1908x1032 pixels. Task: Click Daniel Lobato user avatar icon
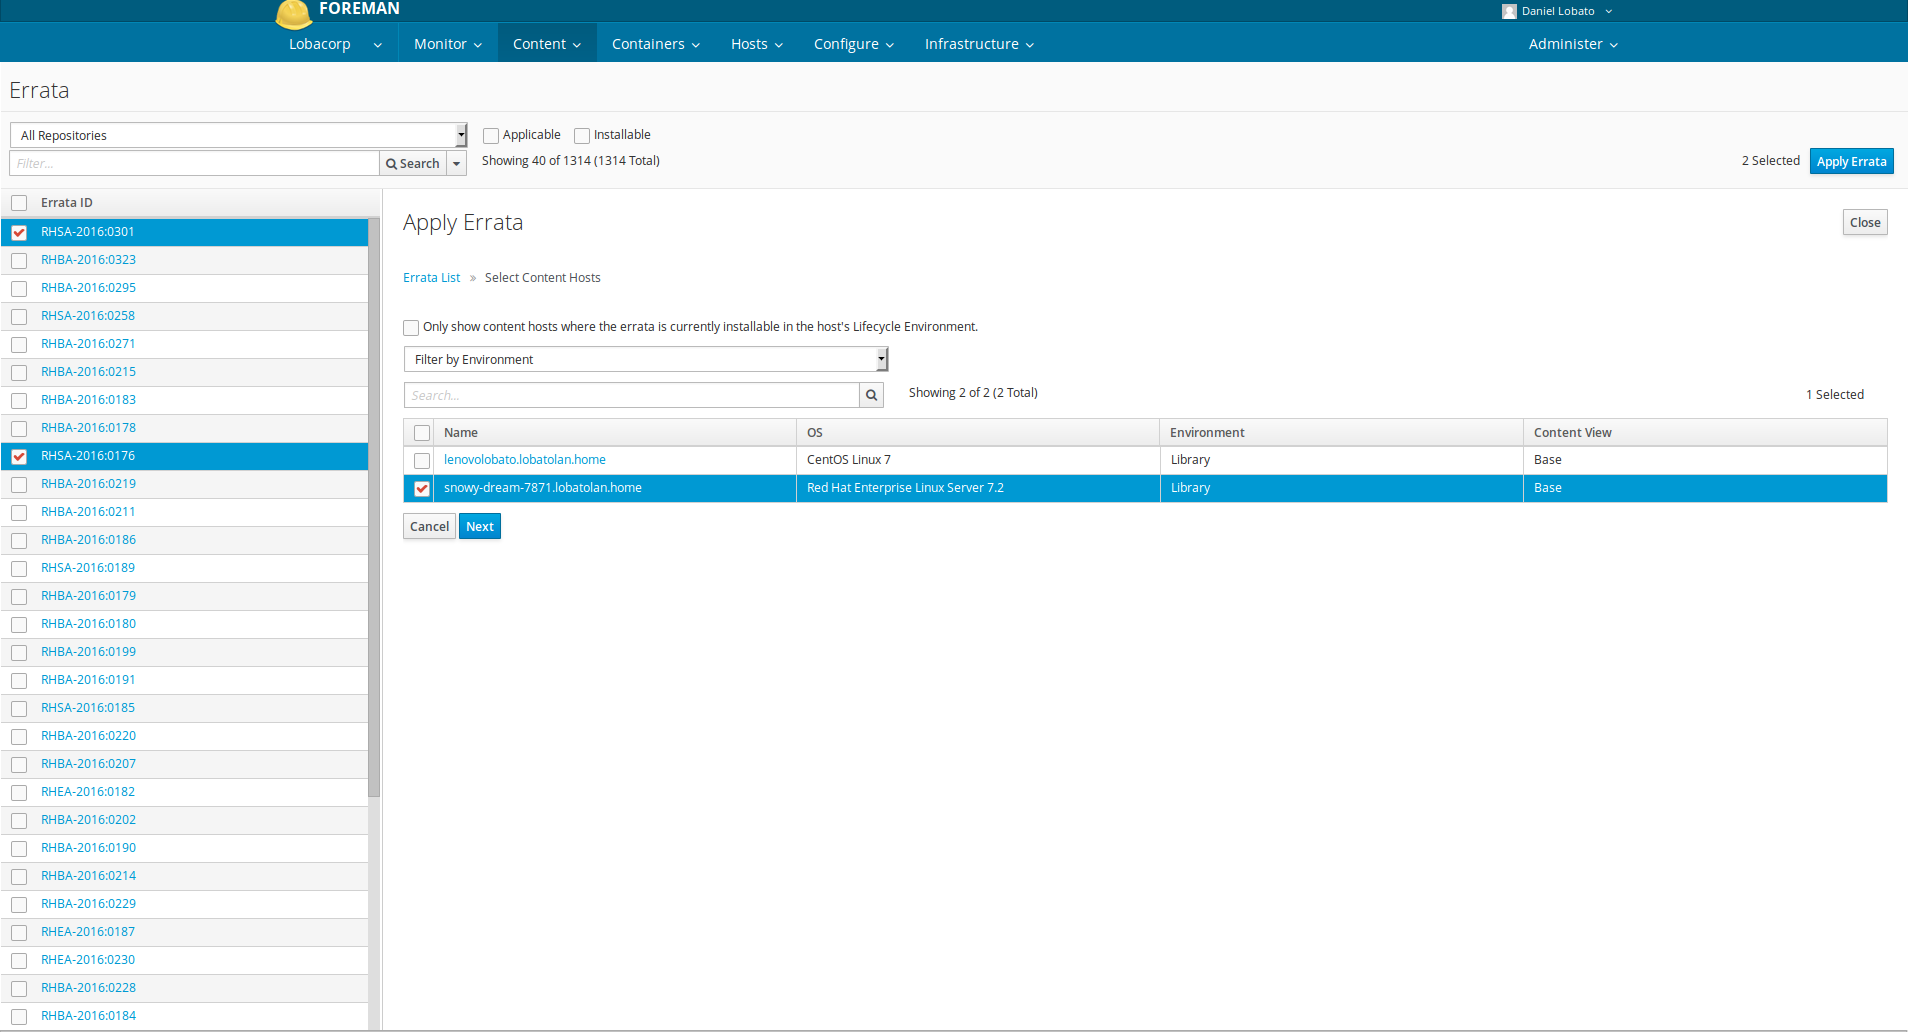[1509, 11]
